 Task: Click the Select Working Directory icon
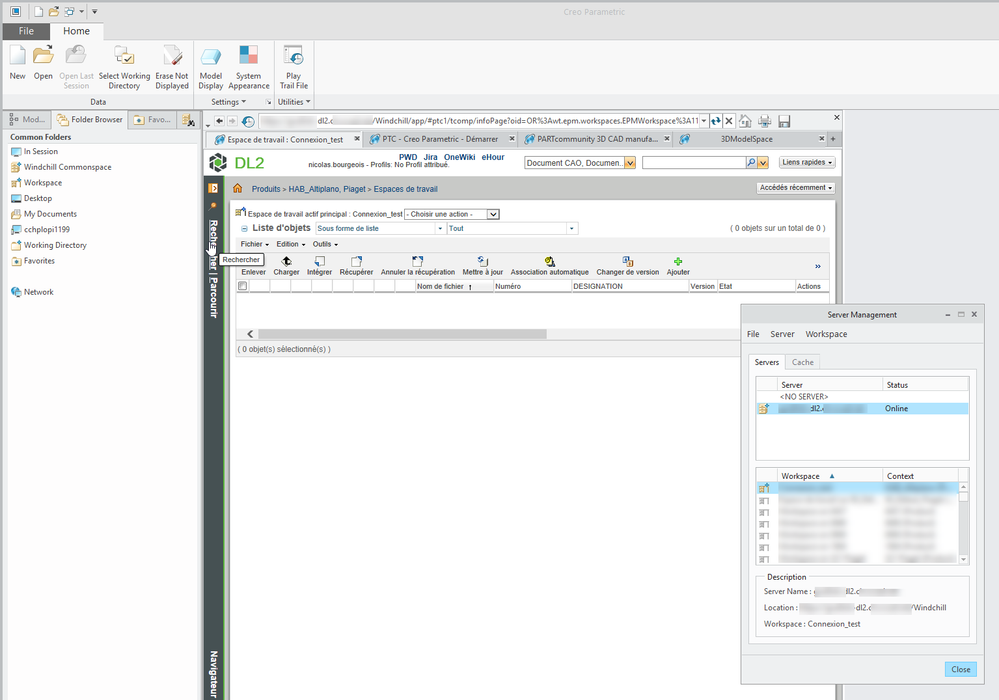[124, 56]
